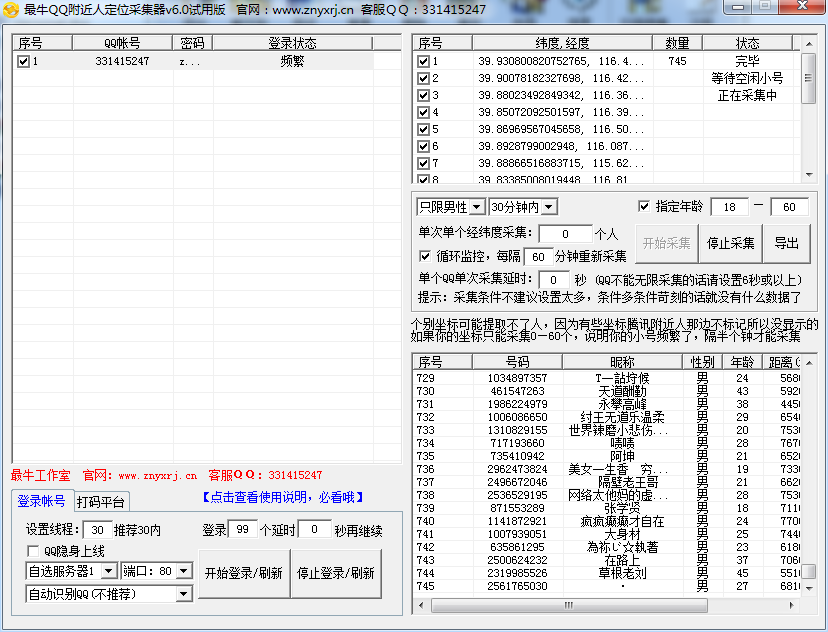Toggle coordinate row 5 checkbox
This screenshot has height=632, width=828.
pyautogui.click(x=424, y=129)
